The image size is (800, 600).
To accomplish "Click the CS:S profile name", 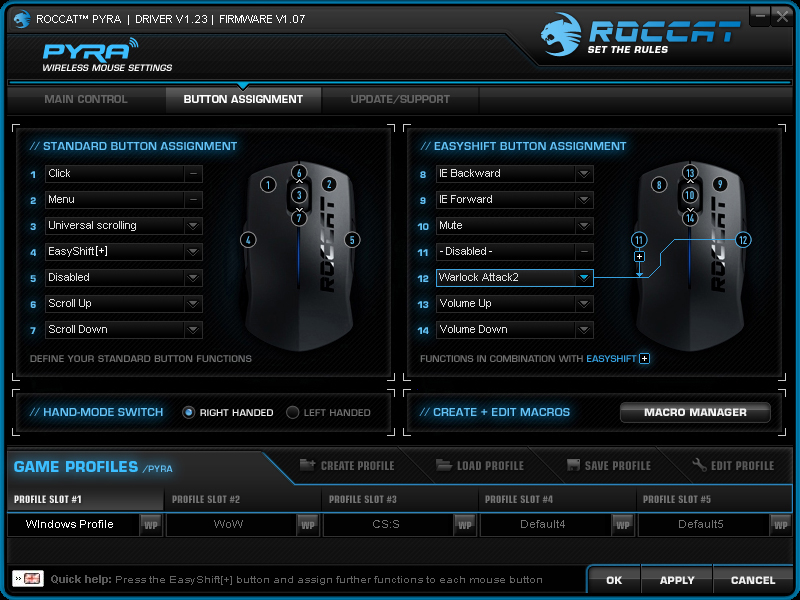I will click(386, 524).
